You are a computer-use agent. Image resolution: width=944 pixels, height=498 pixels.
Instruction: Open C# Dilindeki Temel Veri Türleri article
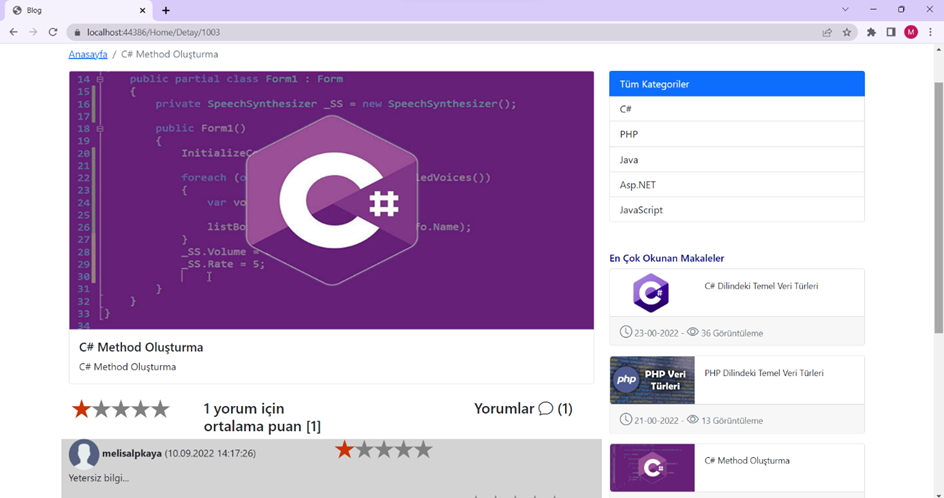[x=761, y=286]
